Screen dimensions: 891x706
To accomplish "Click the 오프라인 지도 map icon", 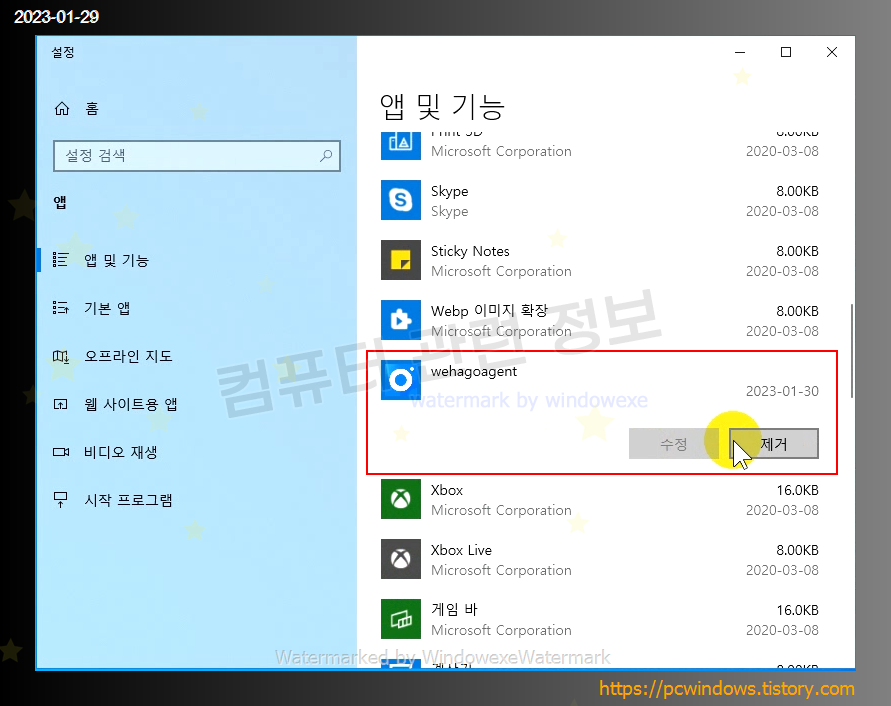I will pyautogui.click(x=60, y=356).
